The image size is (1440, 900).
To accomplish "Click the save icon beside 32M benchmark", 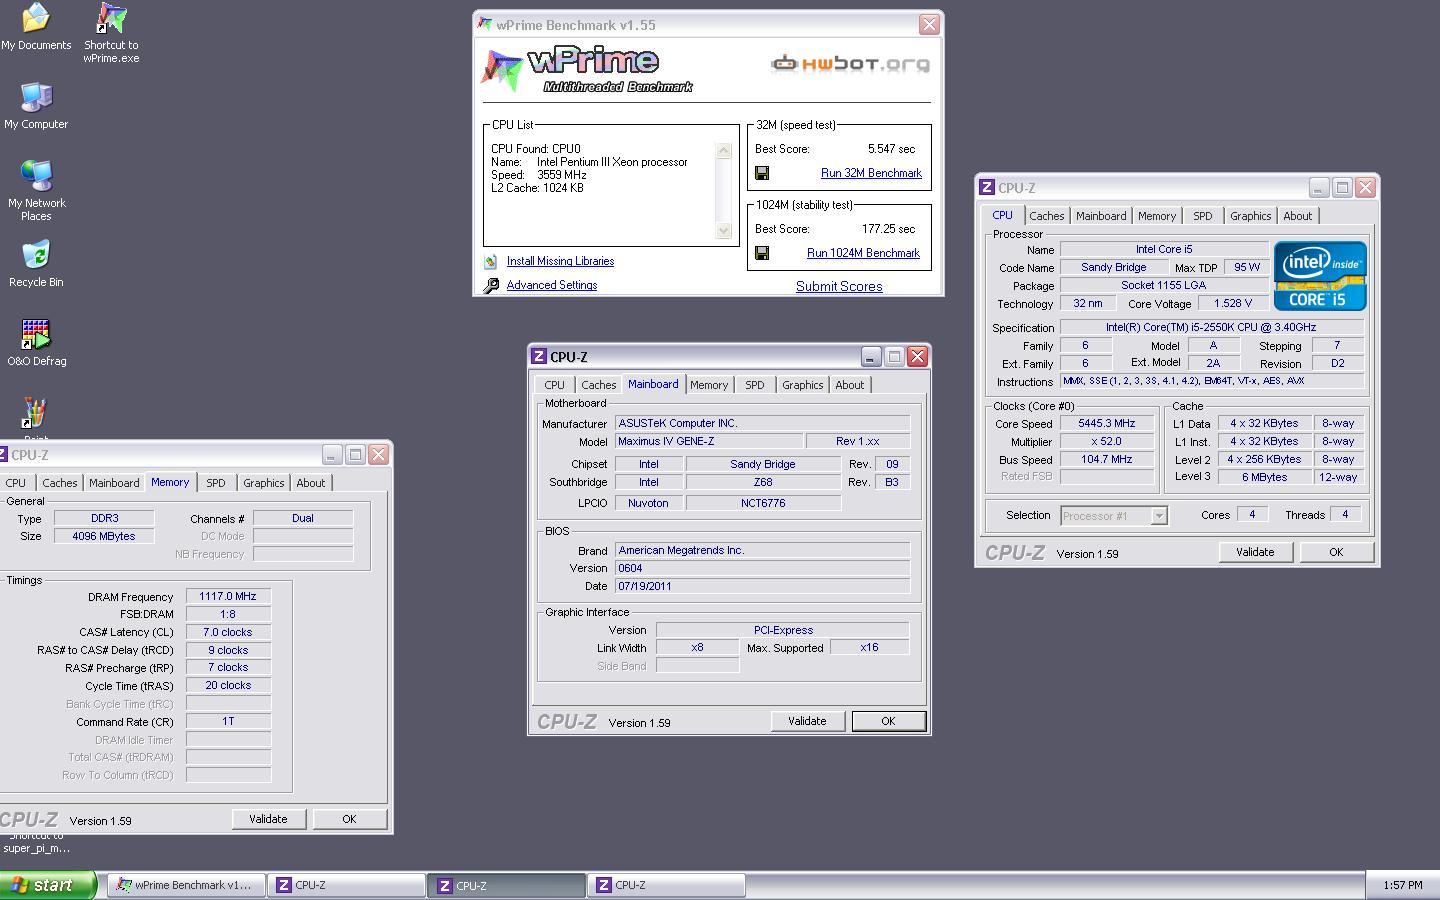I will [762, 173].
